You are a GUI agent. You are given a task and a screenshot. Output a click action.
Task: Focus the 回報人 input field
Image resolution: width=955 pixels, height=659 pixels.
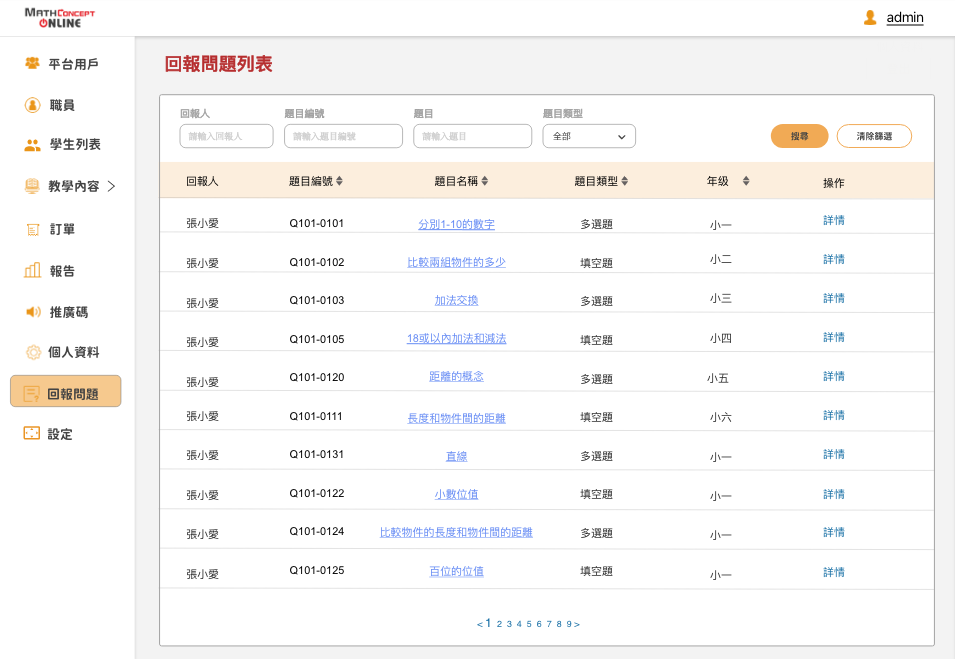coord(227,136)
